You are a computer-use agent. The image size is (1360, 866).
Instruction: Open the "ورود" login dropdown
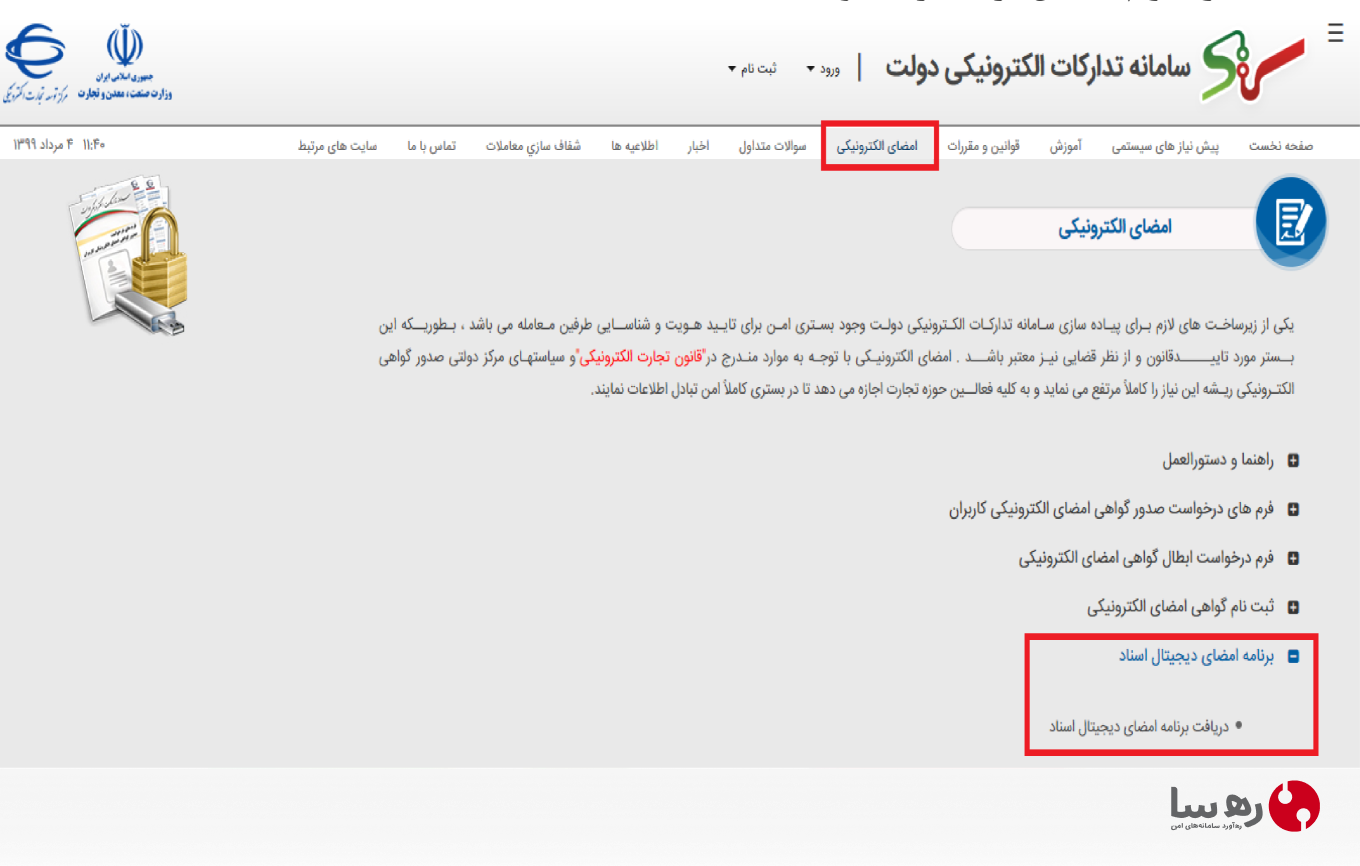point(823,69)
